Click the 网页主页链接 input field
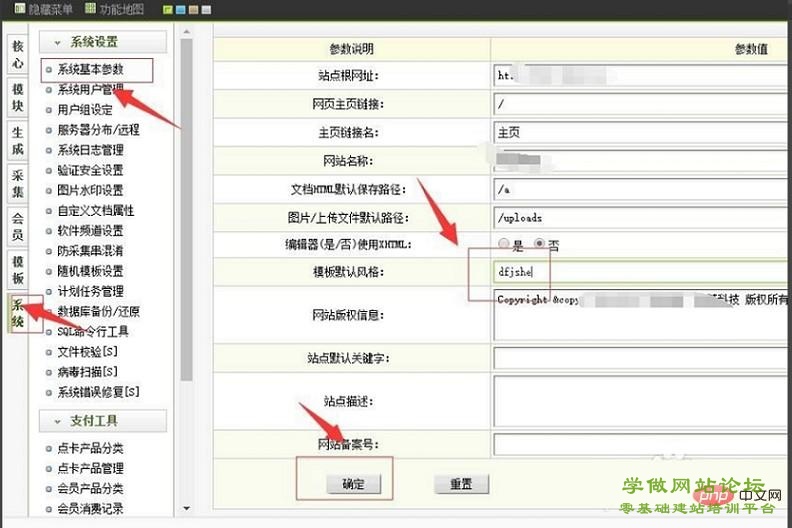 pyautogui.click(x=642, y=104)
